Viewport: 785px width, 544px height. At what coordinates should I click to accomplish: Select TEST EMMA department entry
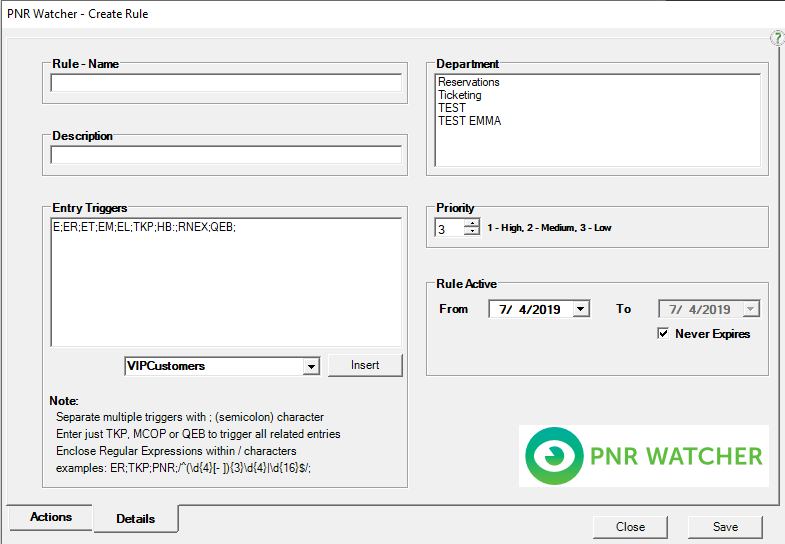(x=469, y=121)
